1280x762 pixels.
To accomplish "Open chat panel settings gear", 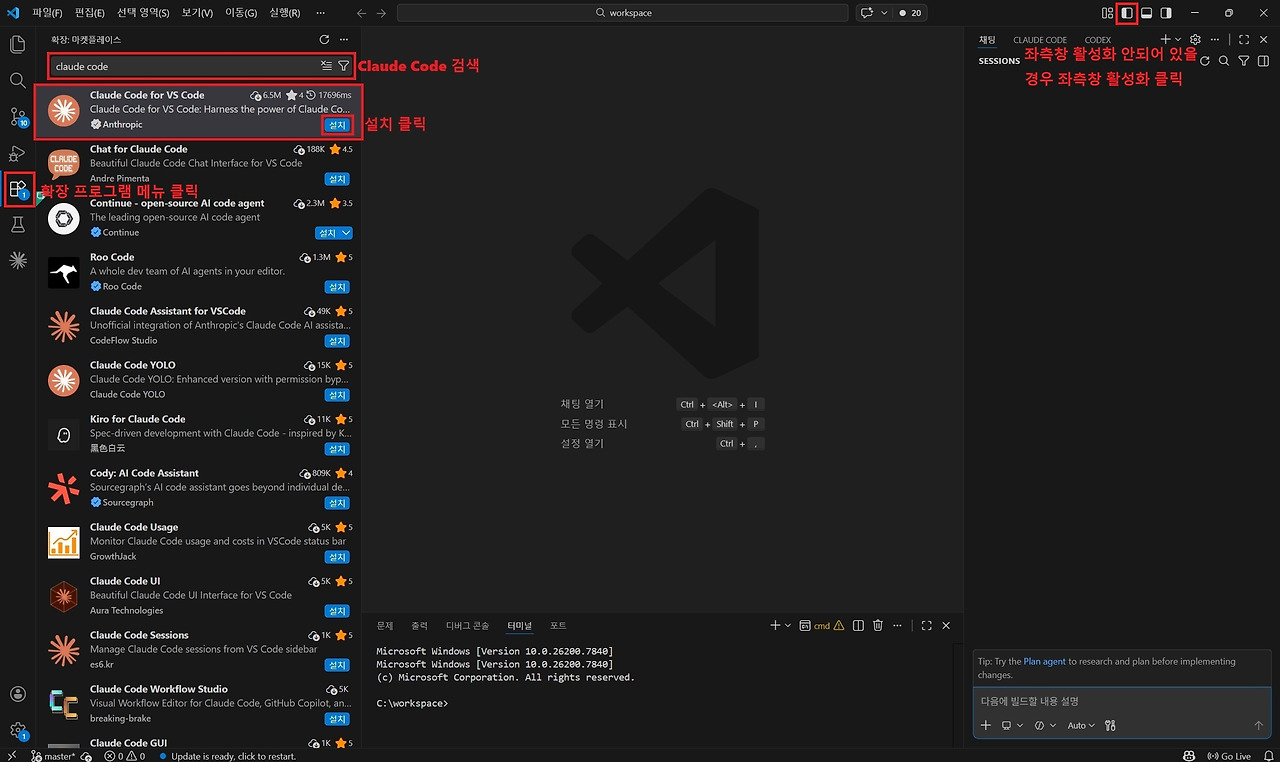I will (x=1195, y=40).
